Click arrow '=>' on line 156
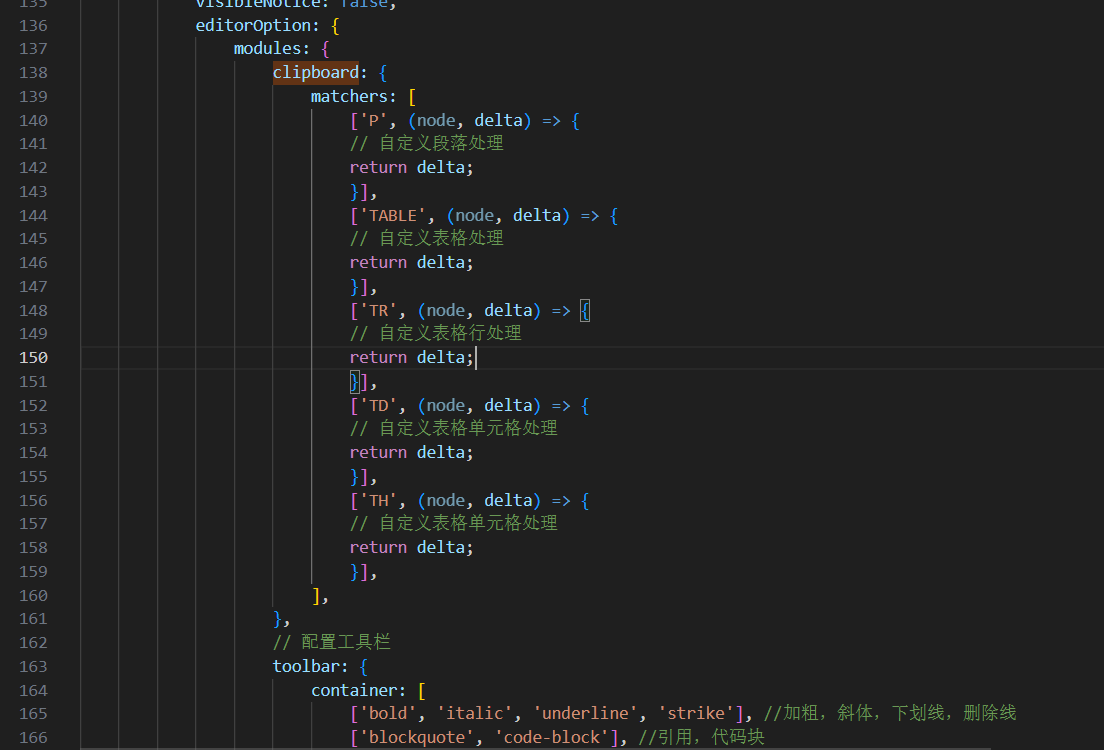Screen dimensions: 1104x750 click(561, 501)
